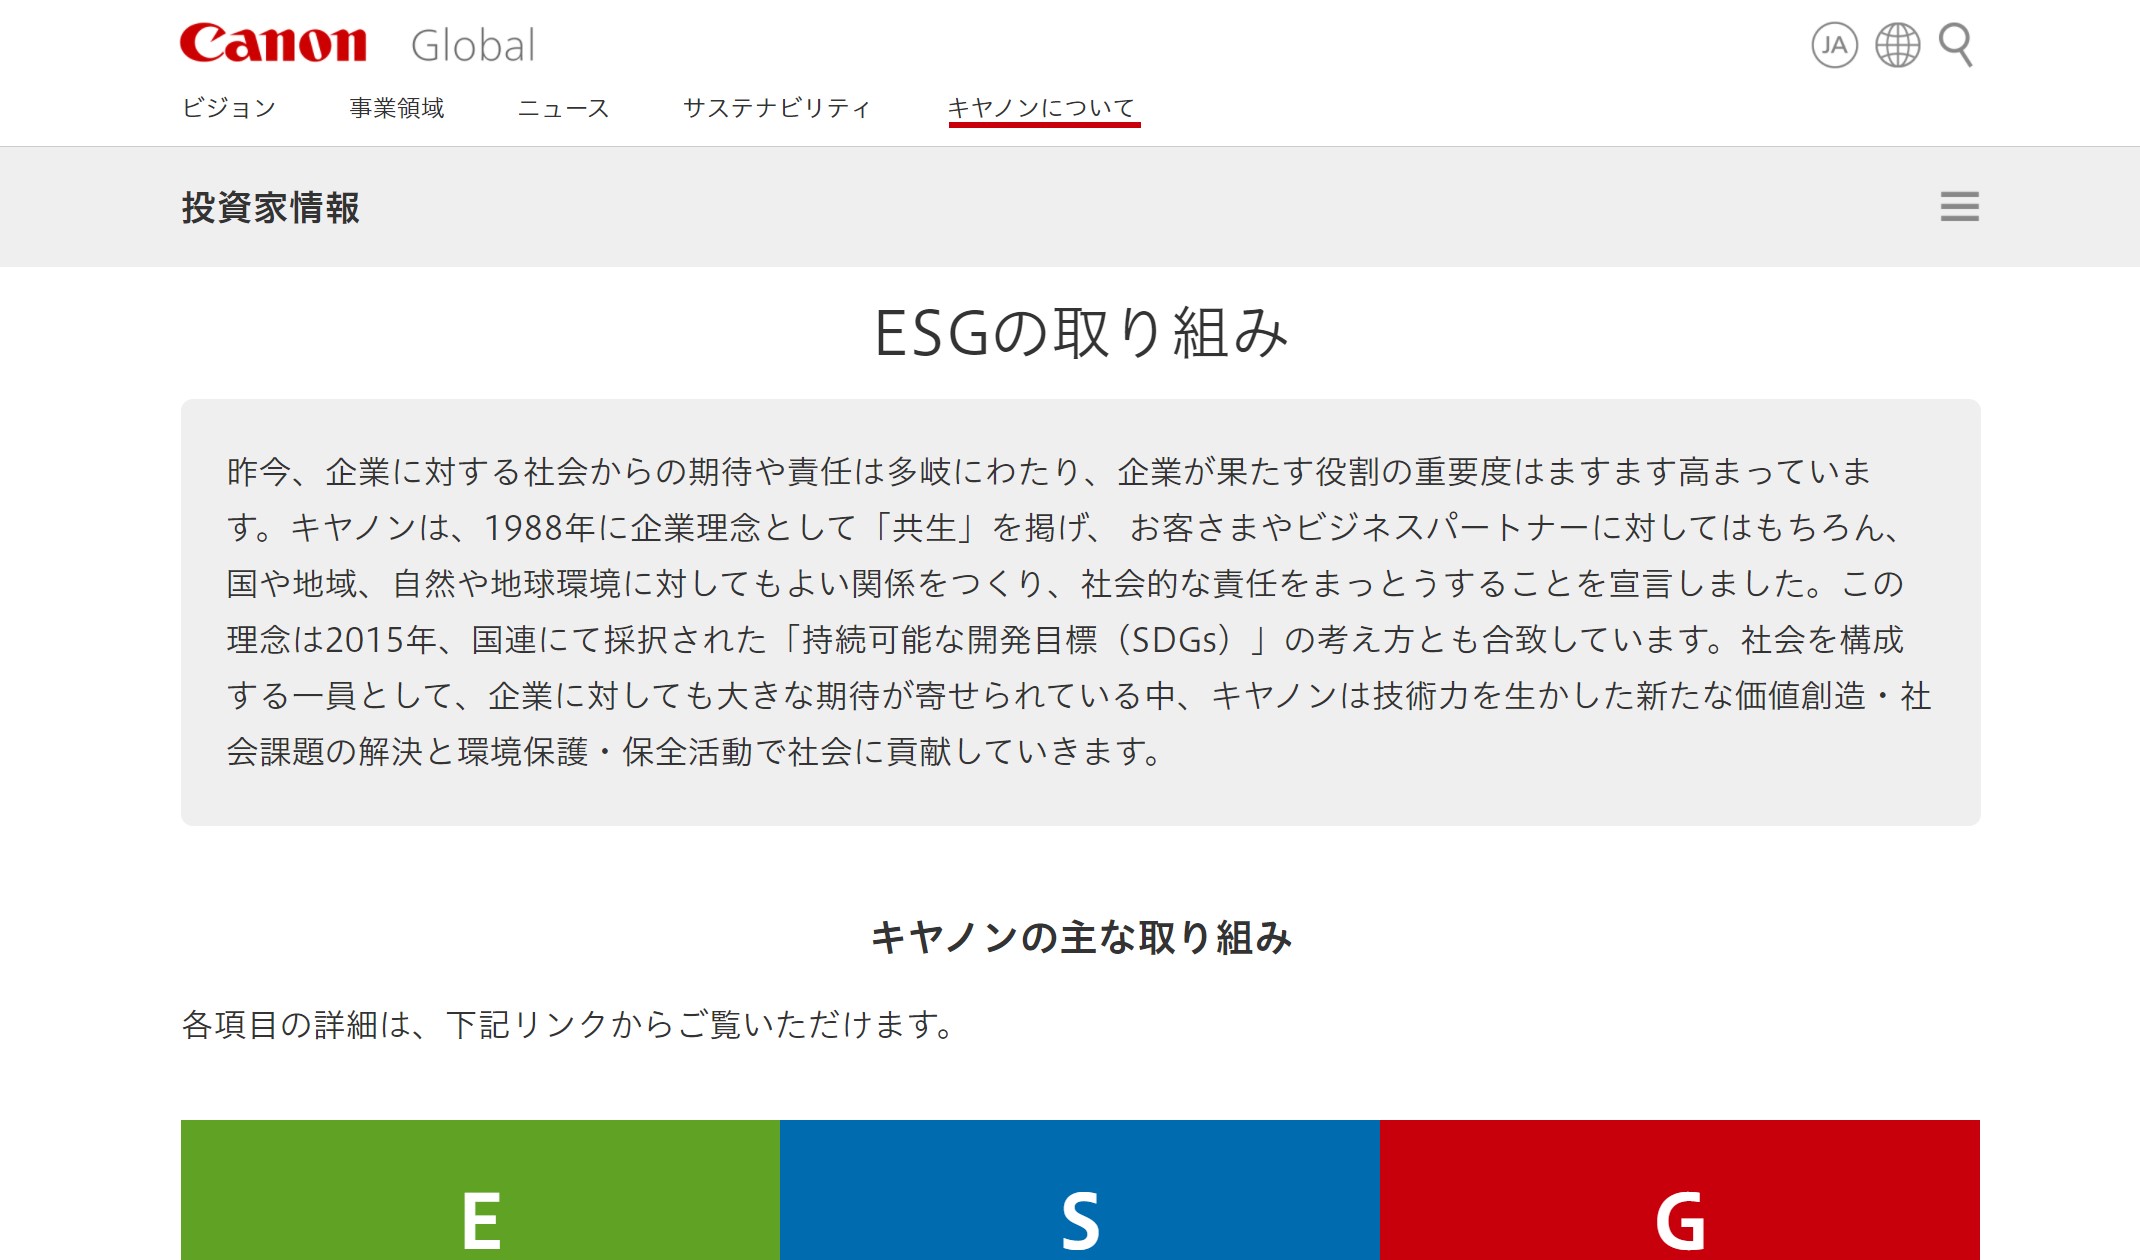Click the globe region icon
Screen dimensions: 2140x1260
[1897, 45]
